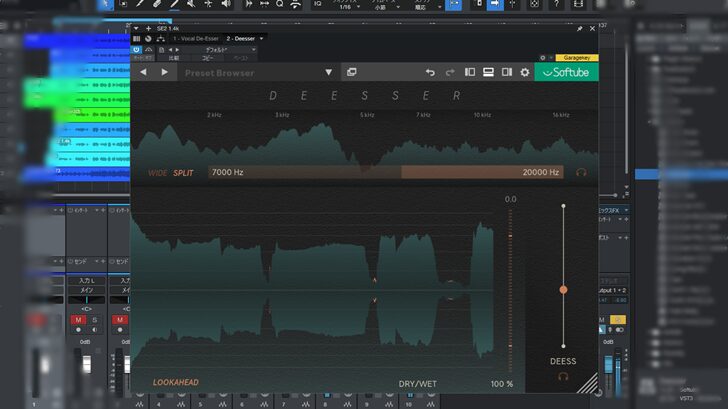Select the Eraser tool in top toolbar

coord(157,4)
